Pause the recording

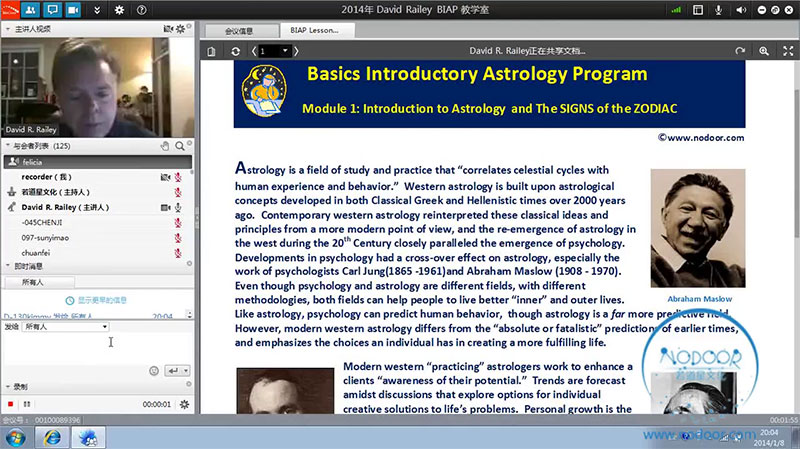(27, 404)
